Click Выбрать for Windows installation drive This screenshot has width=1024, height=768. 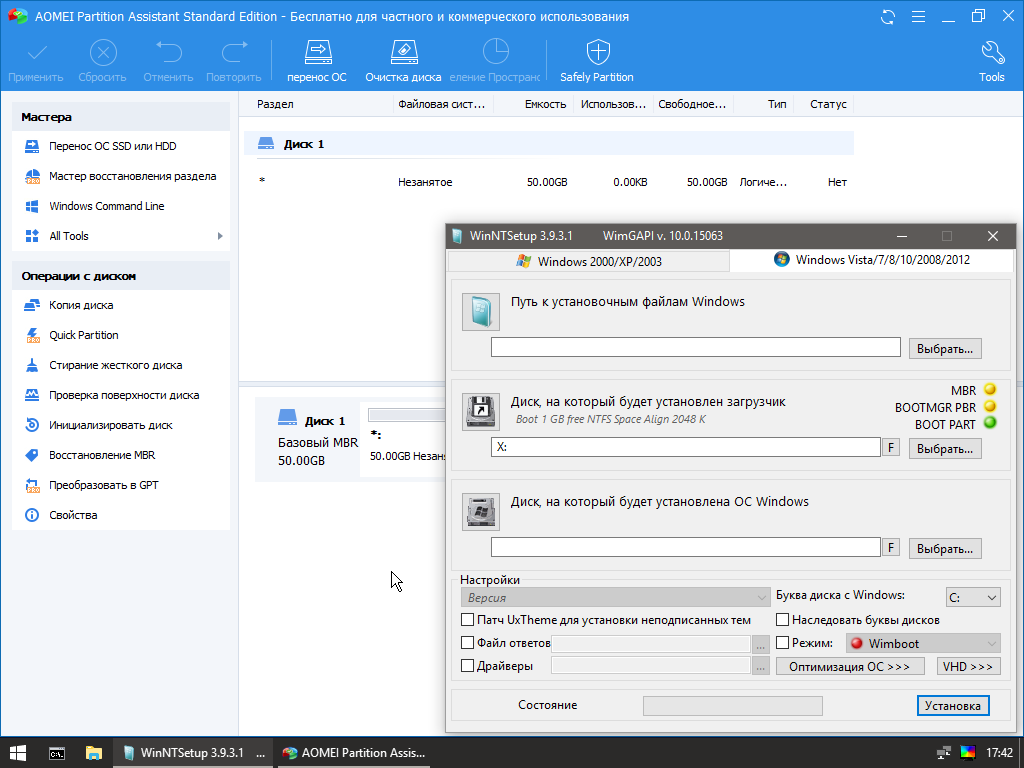tap(945, 549)
